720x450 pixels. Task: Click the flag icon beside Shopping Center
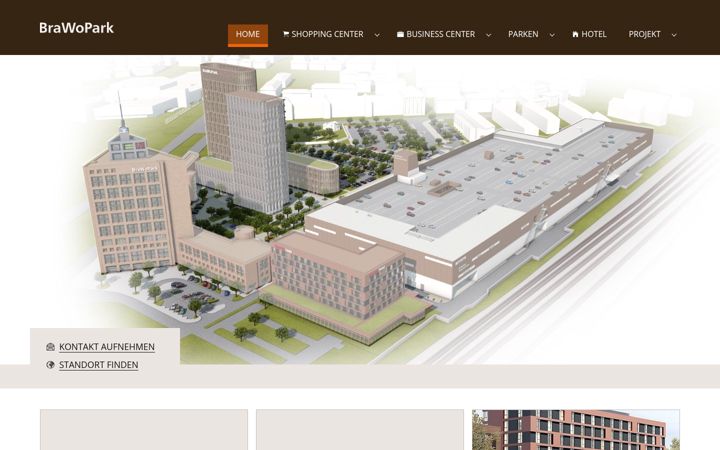[x=286, y=34]
